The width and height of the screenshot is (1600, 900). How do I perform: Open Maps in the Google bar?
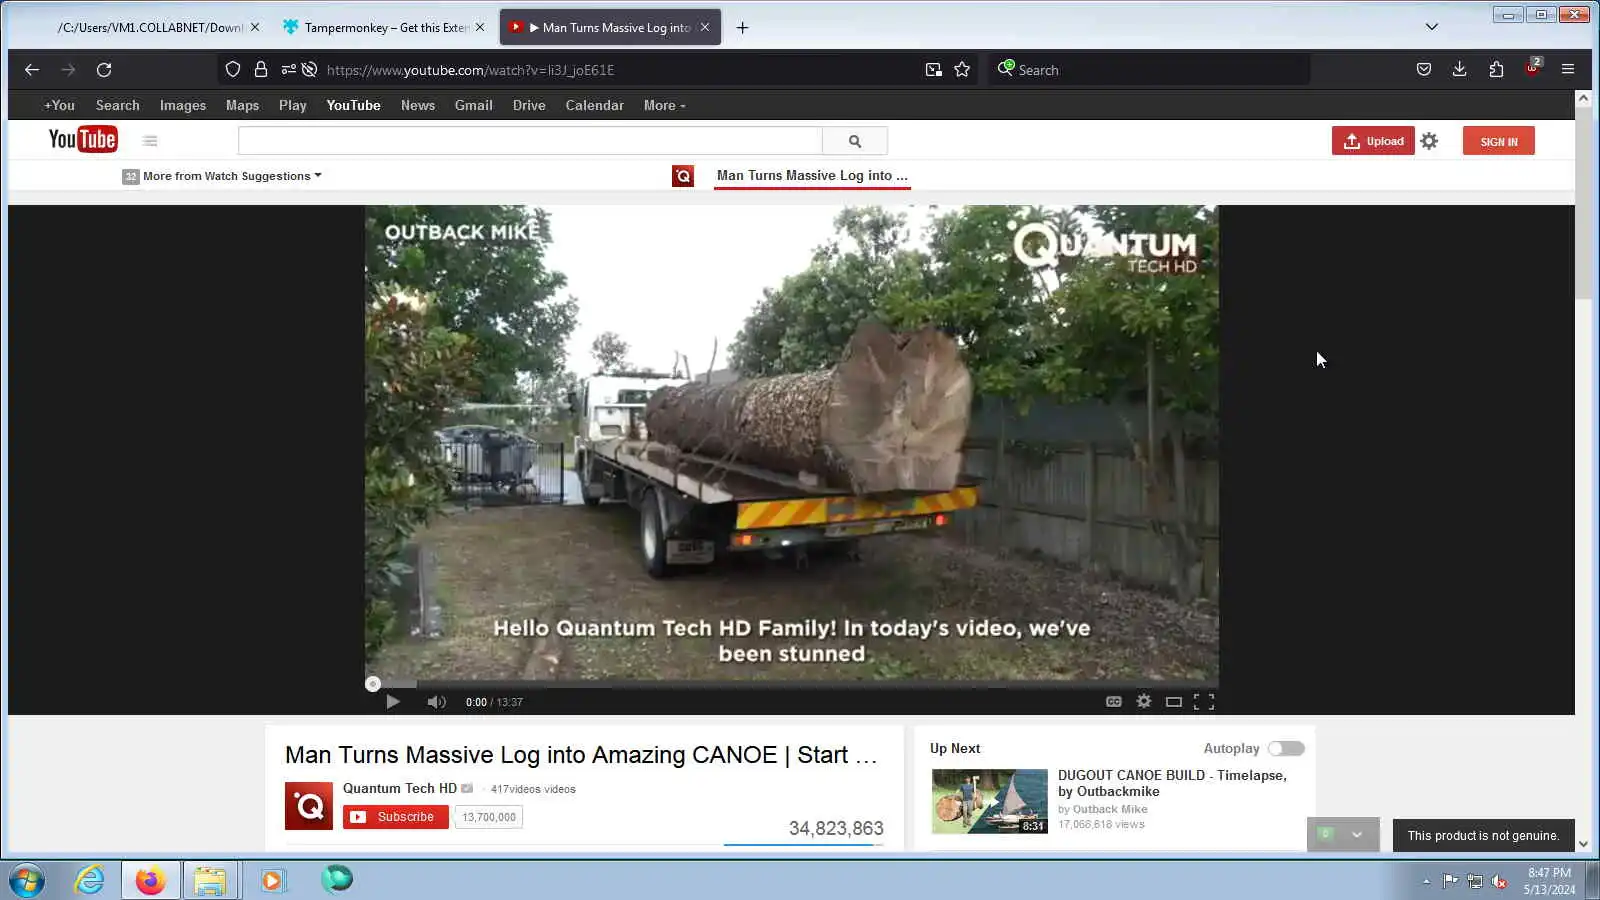pos(242,106)
